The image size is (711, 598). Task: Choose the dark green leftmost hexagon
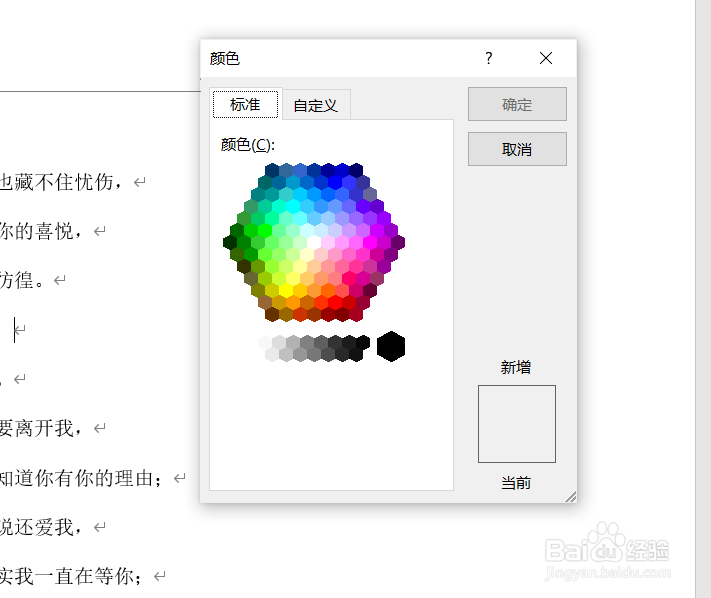coord(230,243)
